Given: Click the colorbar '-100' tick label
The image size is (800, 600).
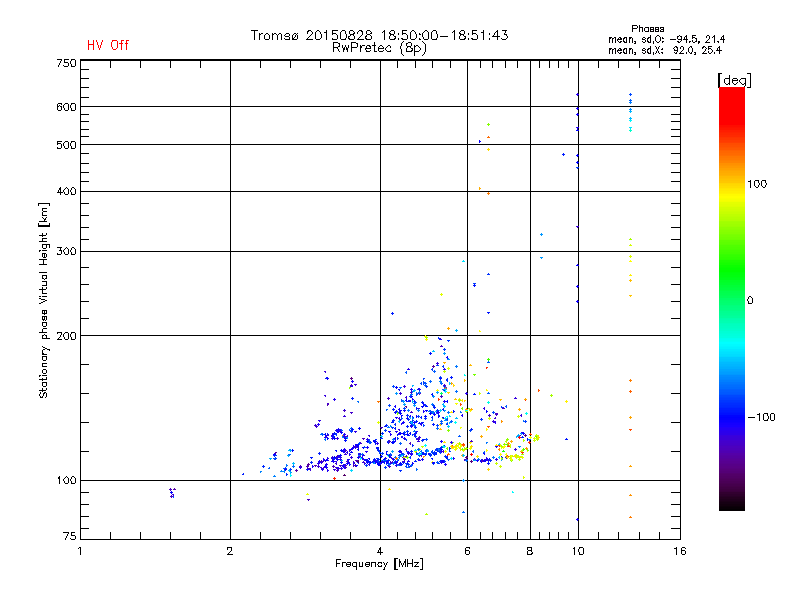Looking at the screenshot, I should click(x=761, y=417).
